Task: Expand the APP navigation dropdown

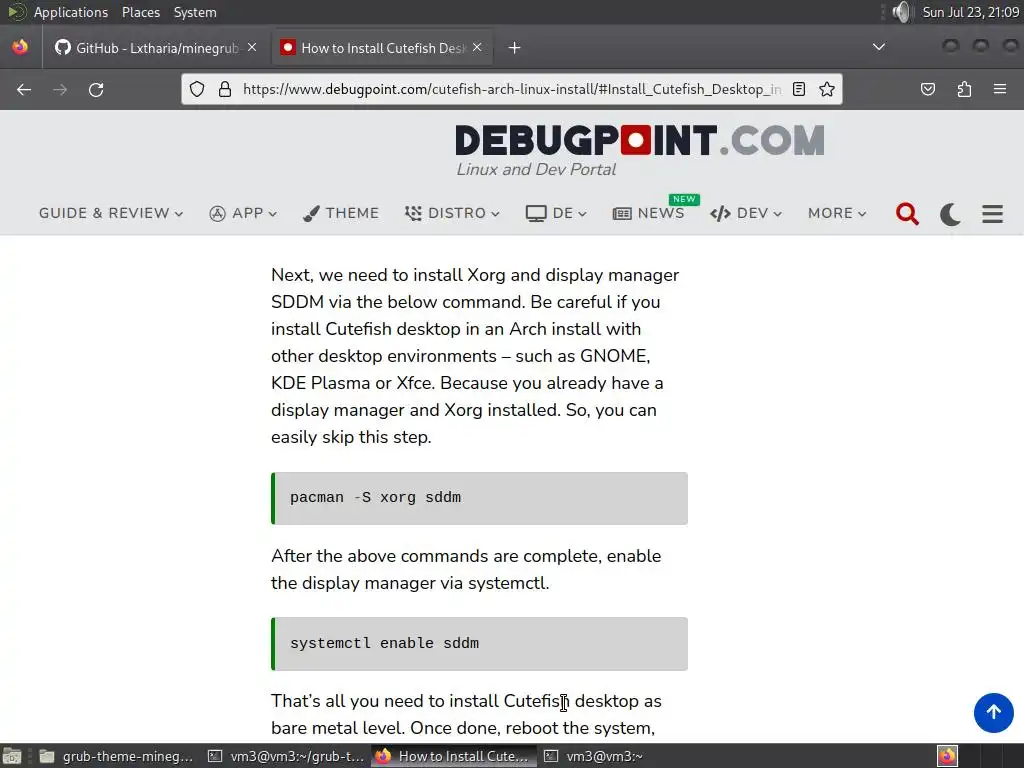Action: (x=243, y=213)
